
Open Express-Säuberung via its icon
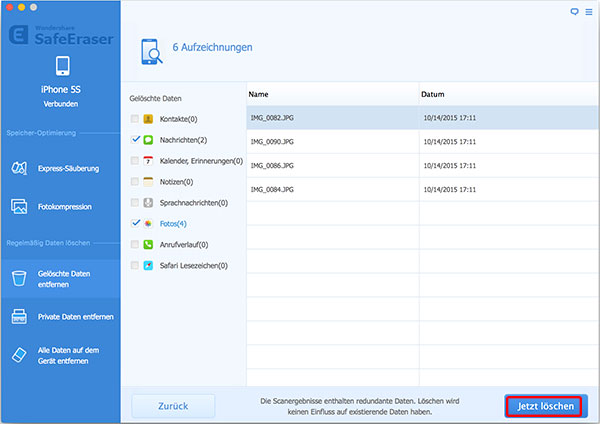[19, 168]
